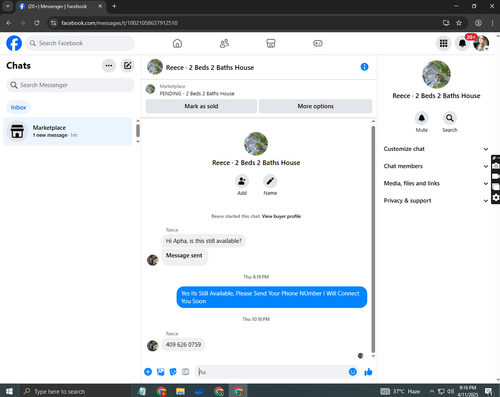
Task: Click the Mark as sold button
Action: pos(201,106)
